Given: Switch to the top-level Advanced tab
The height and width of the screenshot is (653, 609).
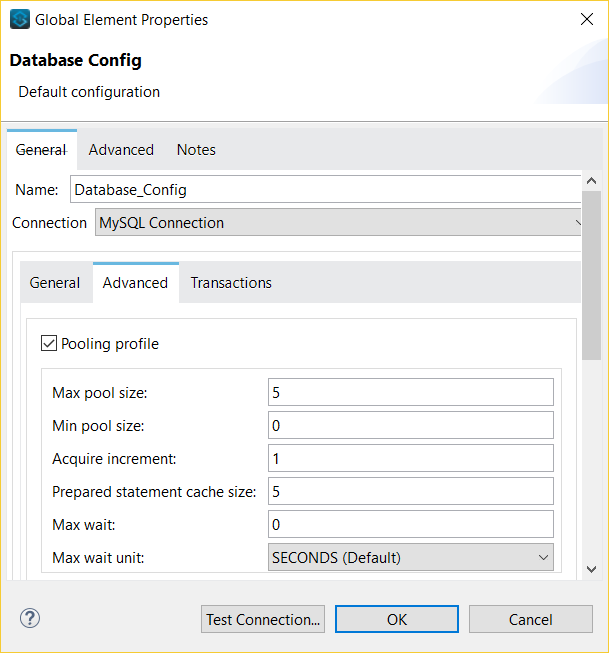Looking at the screenshot, I should click(121, 150).
